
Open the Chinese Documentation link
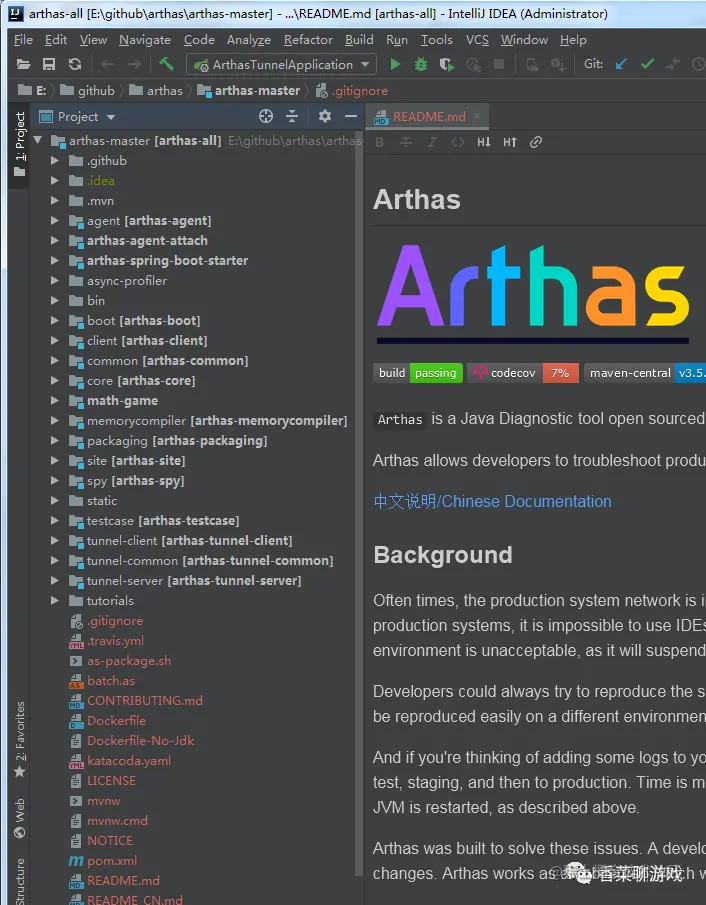(492, 501)
